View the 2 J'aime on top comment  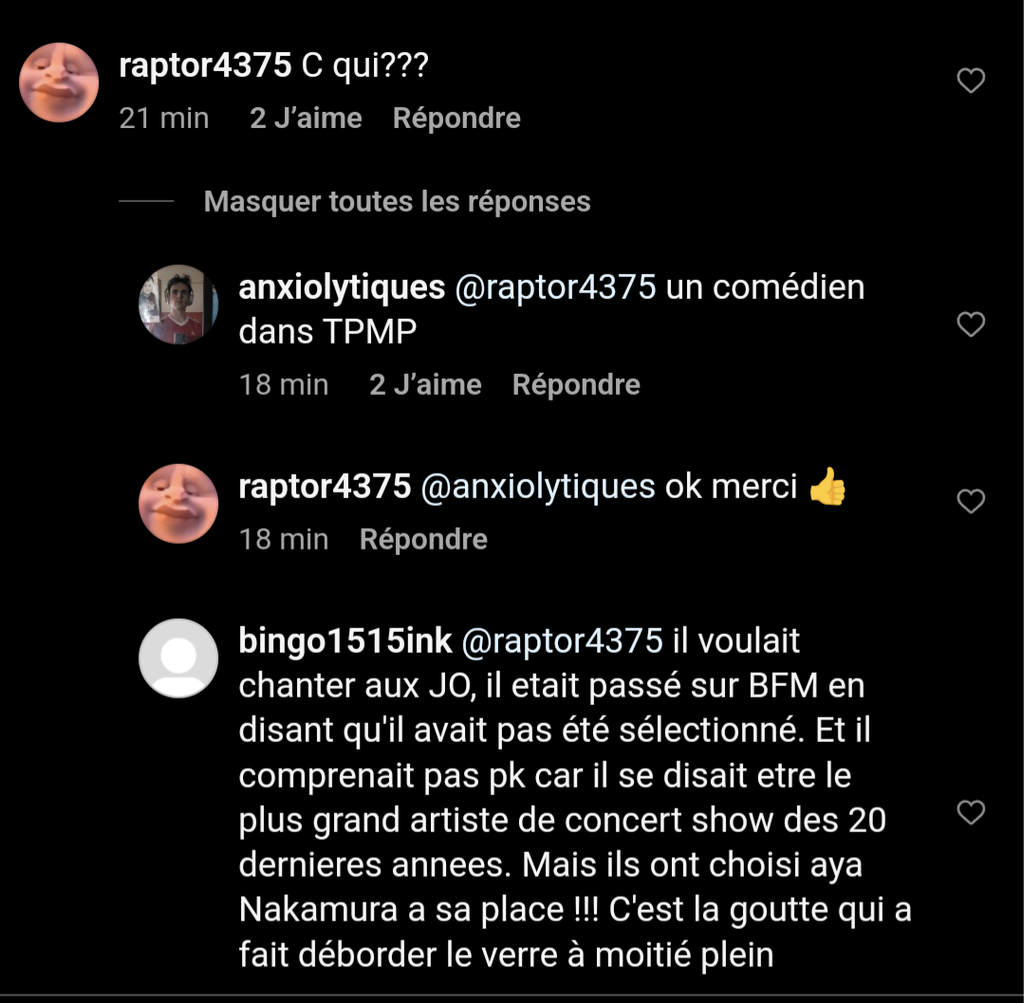(305, 118)
